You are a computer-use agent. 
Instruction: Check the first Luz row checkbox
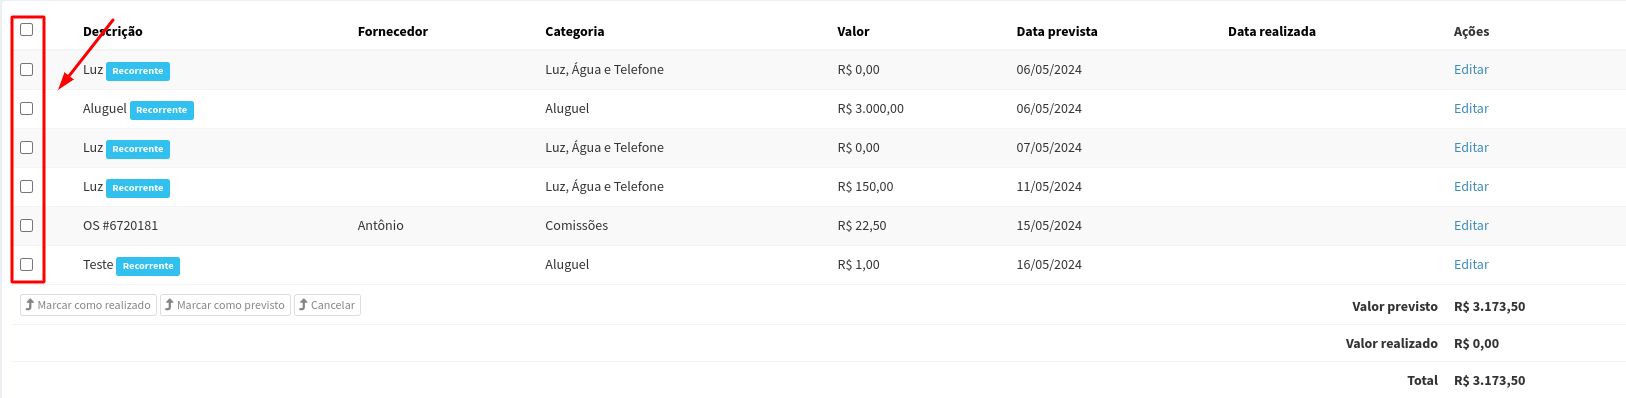pyautogui.click(x=26, y=69)
